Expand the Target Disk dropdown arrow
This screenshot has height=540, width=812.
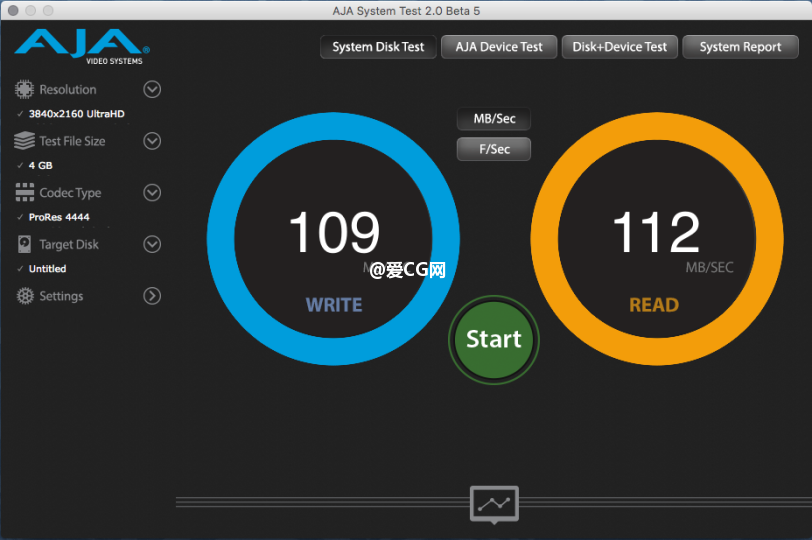tap(152, 244)
